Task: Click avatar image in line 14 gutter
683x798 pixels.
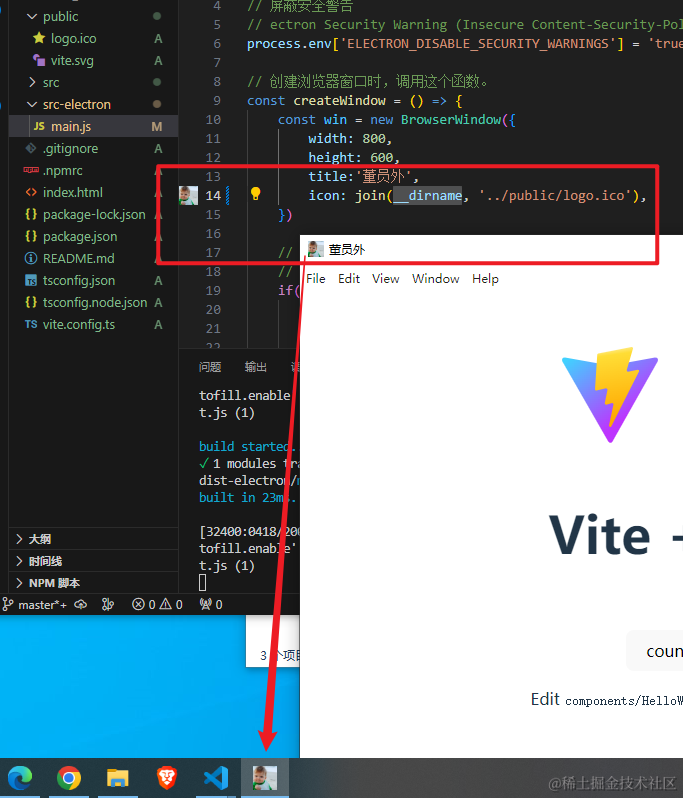Action: (188, 195)
